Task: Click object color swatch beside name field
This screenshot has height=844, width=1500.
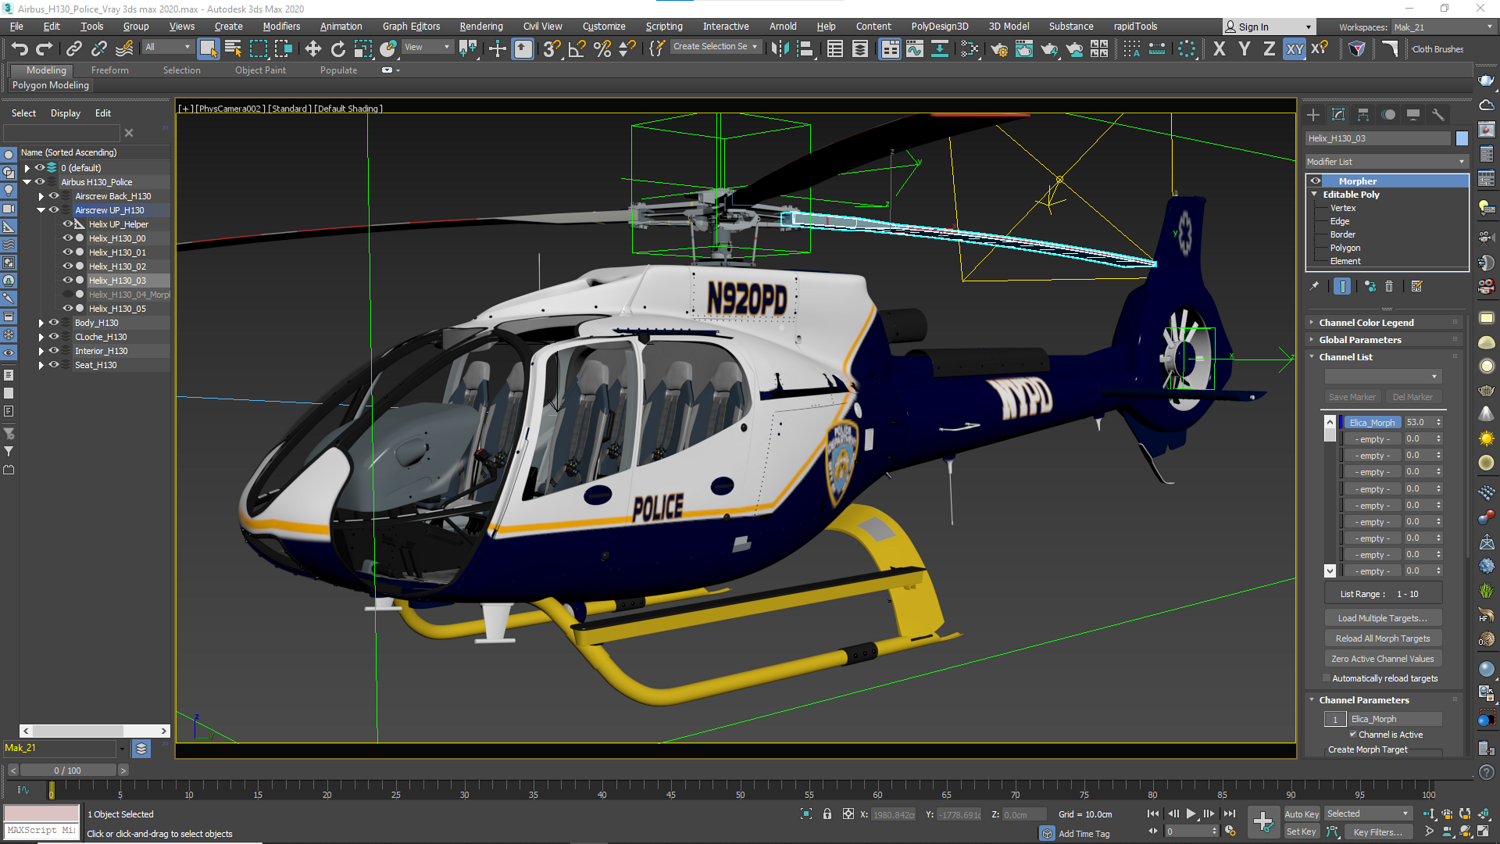Action: (x=1462, y=138)
